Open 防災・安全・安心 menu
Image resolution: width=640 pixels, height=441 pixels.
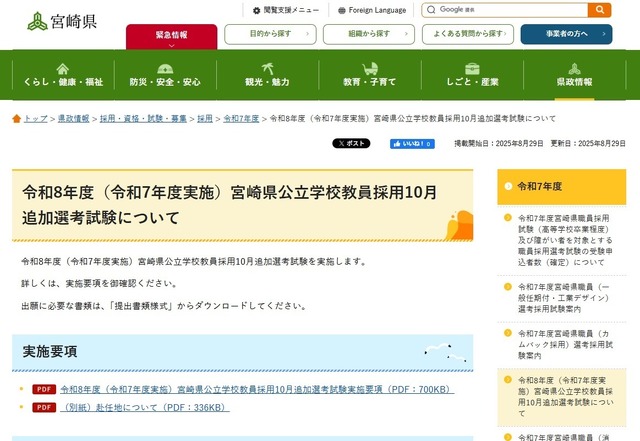tap(165, 75)
